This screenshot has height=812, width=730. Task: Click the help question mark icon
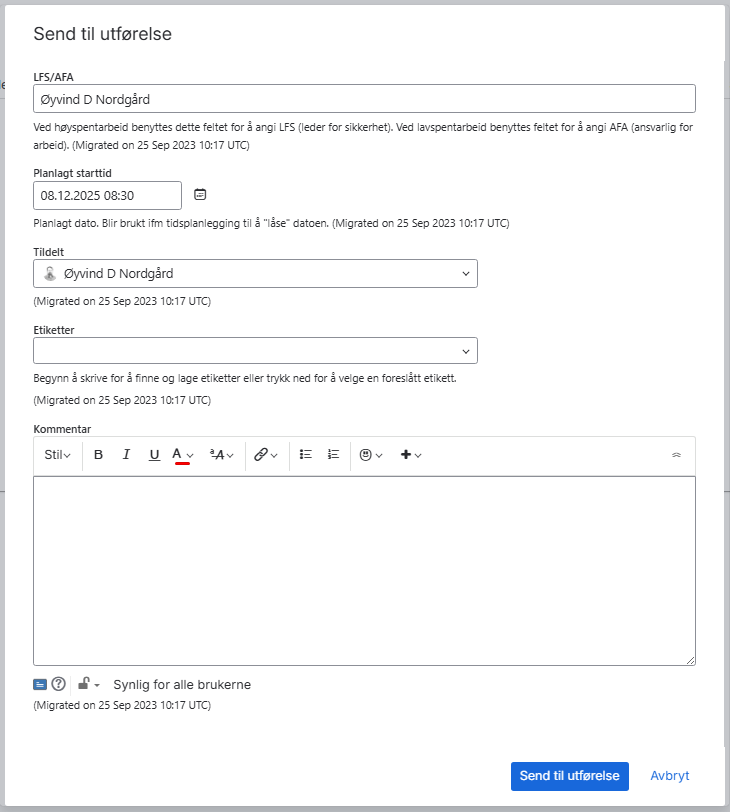point(59,685)
